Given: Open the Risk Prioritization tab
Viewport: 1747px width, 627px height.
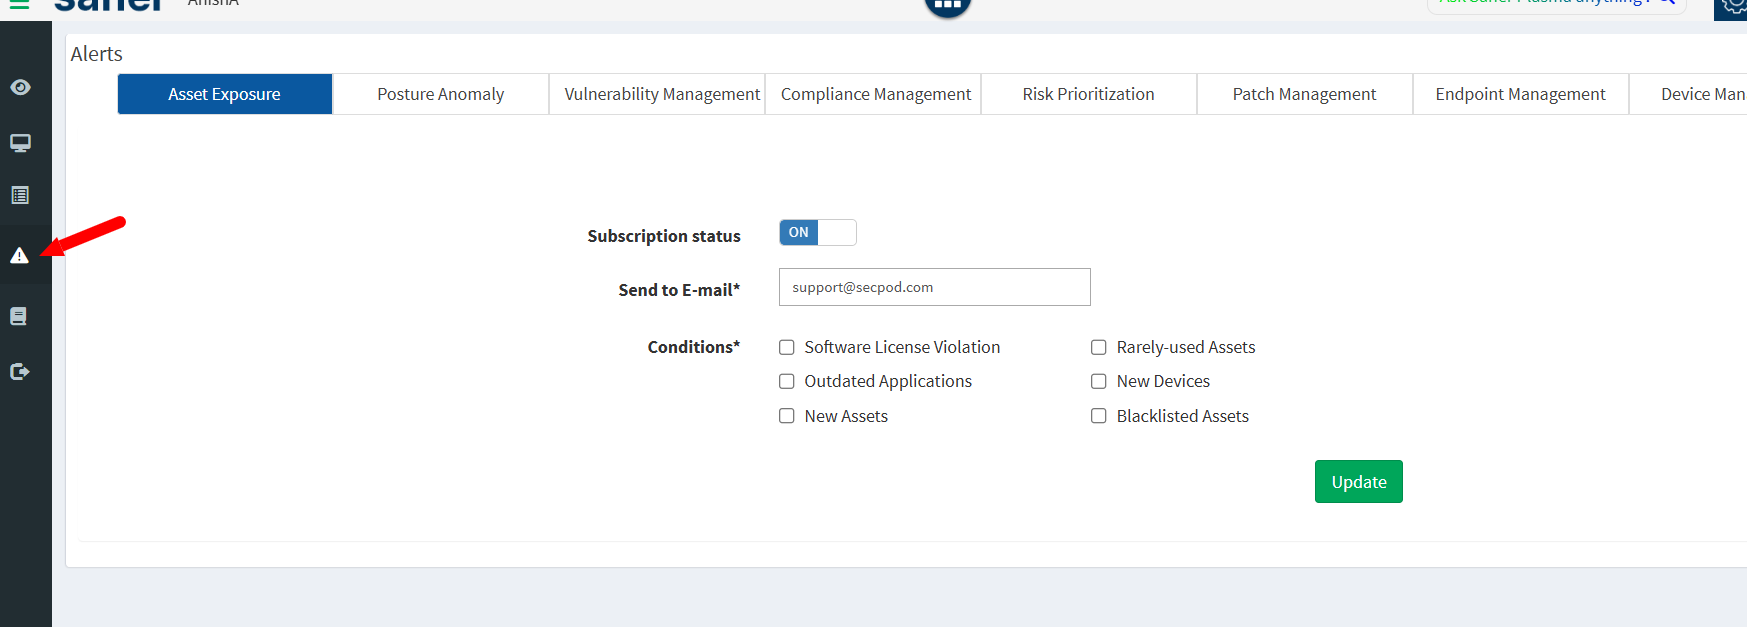Looking at the screenshot, I should (x=1088, y=94).
